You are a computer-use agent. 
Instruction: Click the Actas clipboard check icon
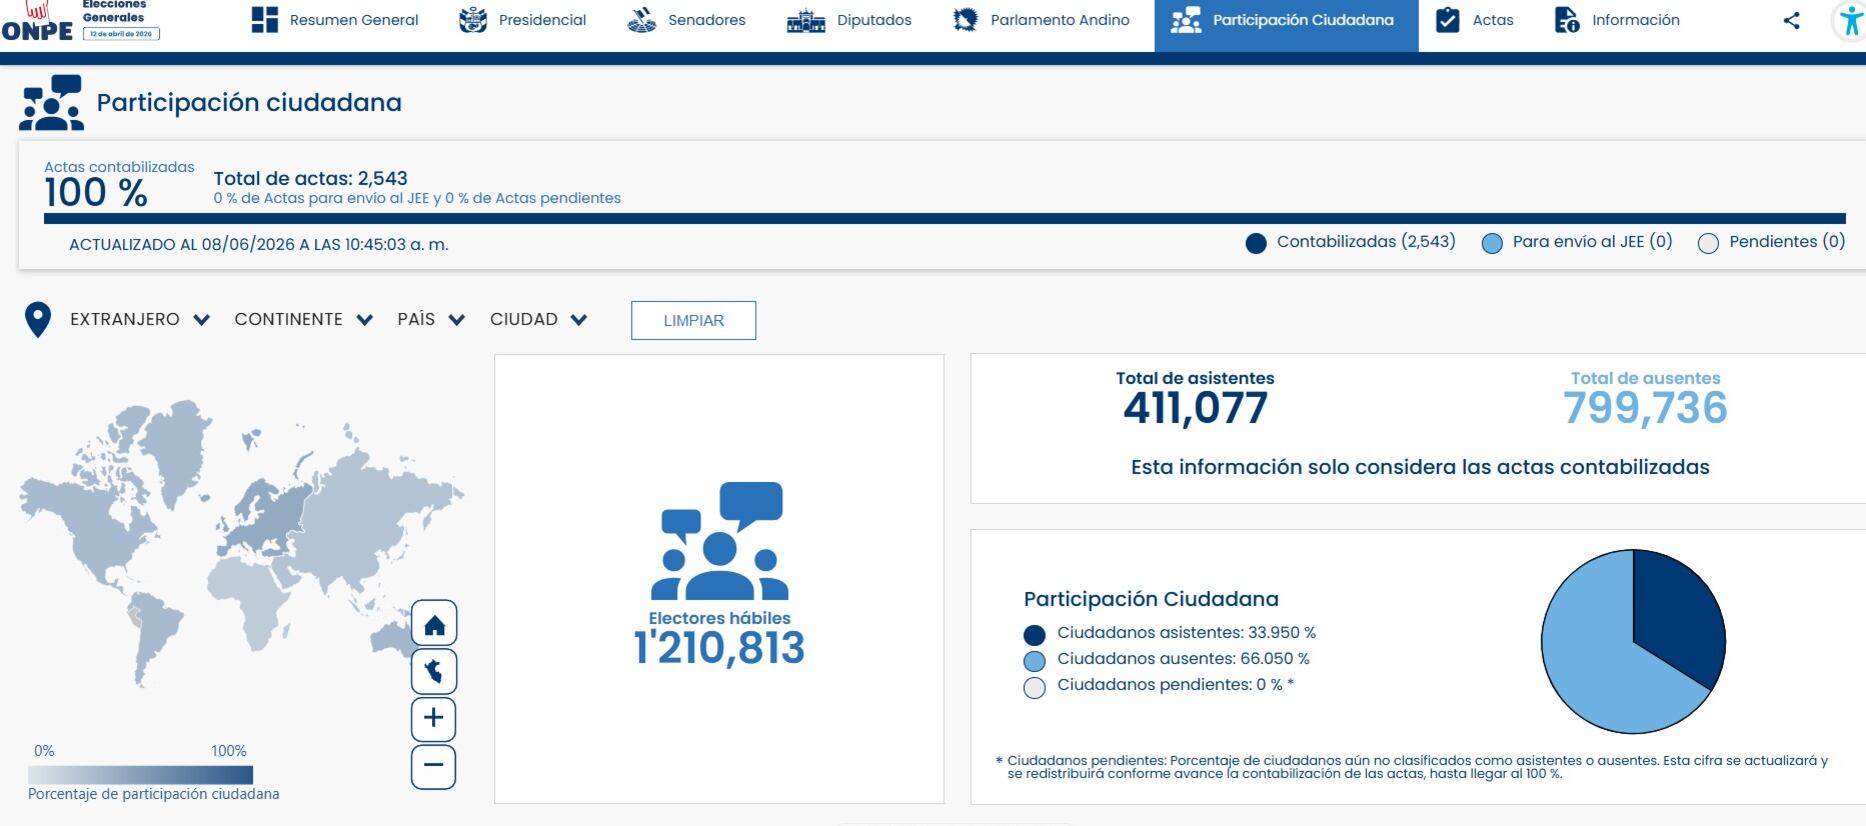(1447, 20)
